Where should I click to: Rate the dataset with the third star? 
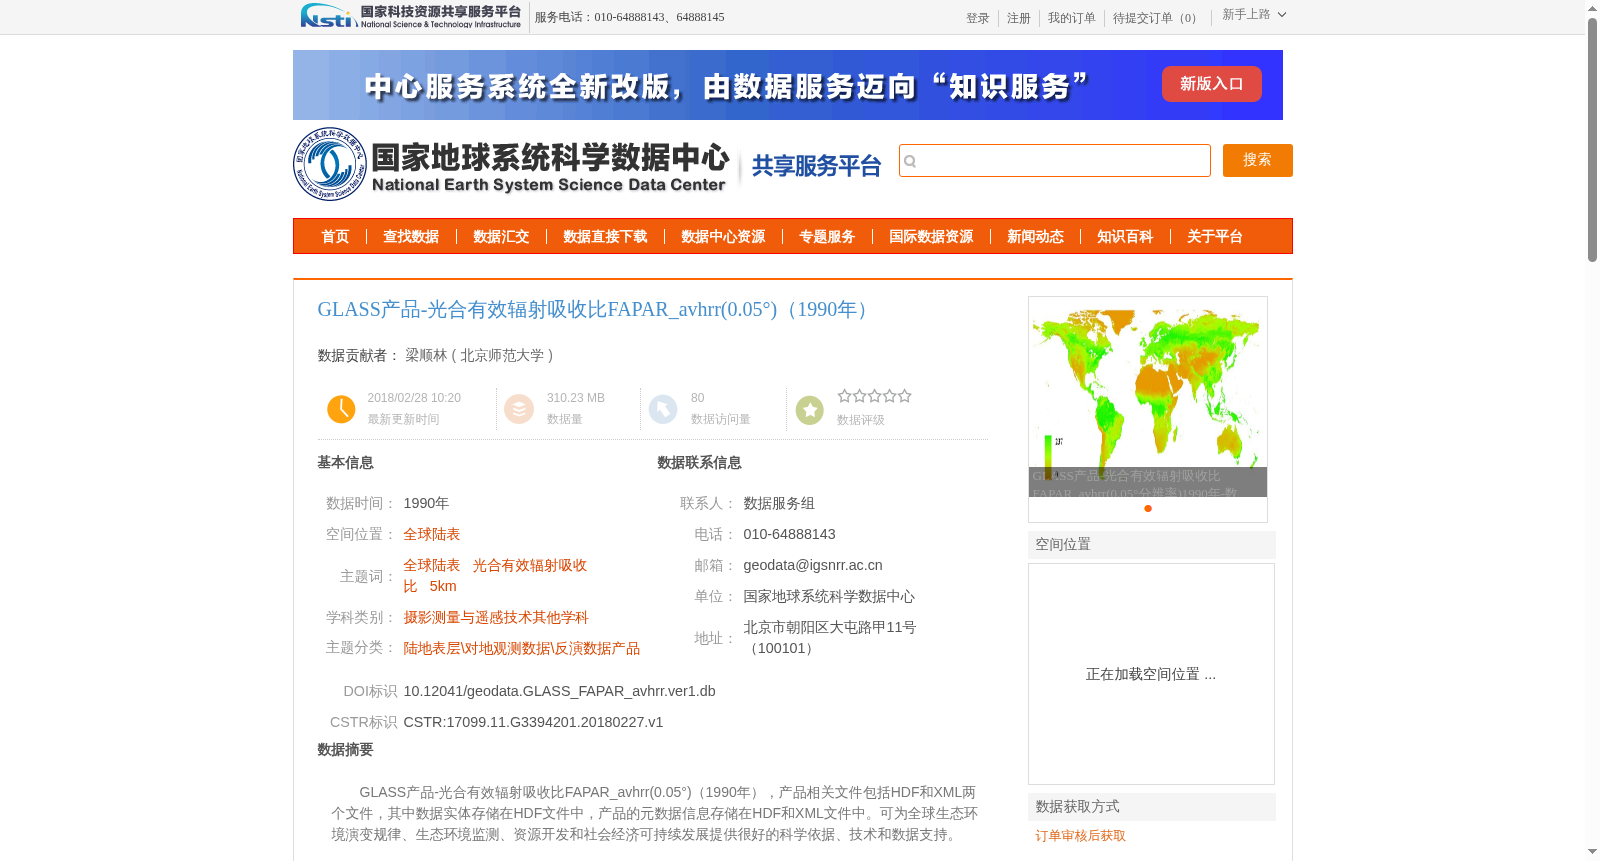(874, 396)
